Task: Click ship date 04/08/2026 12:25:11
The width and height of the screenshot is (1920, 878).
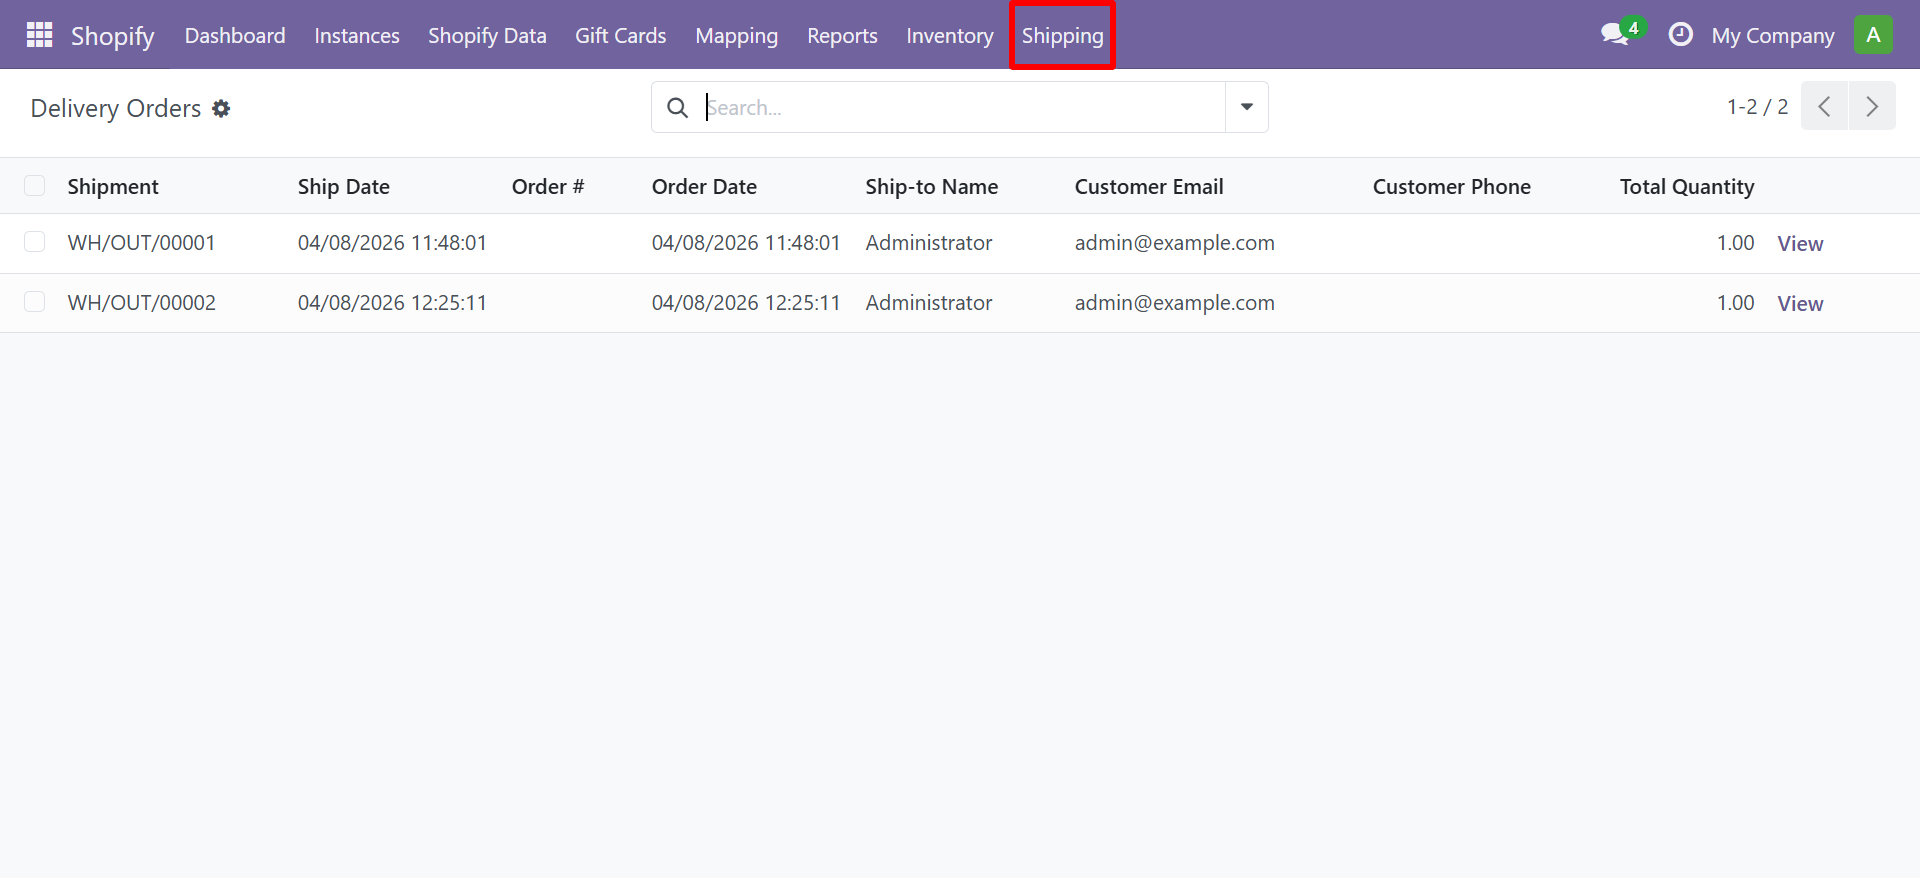Action: click(x=392, y=303)
